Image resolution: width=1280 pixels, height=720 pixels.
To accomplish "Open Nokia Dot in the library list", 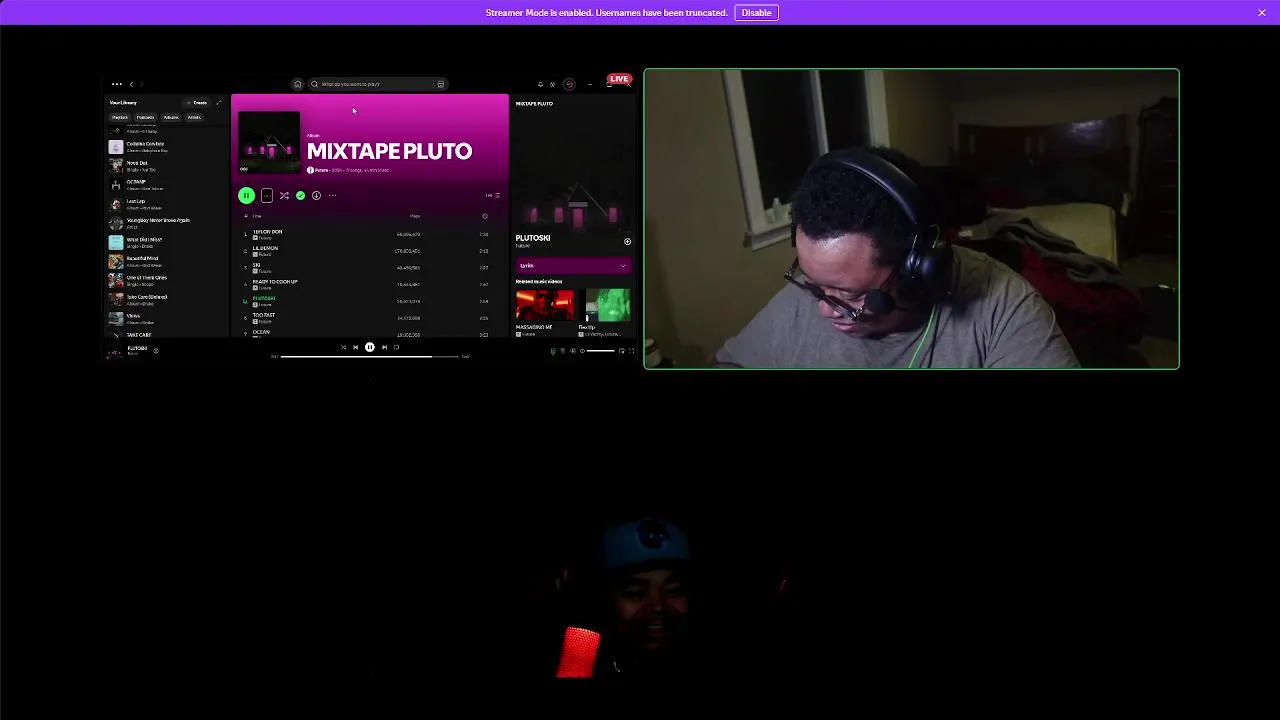I will [x=167, y=166].
